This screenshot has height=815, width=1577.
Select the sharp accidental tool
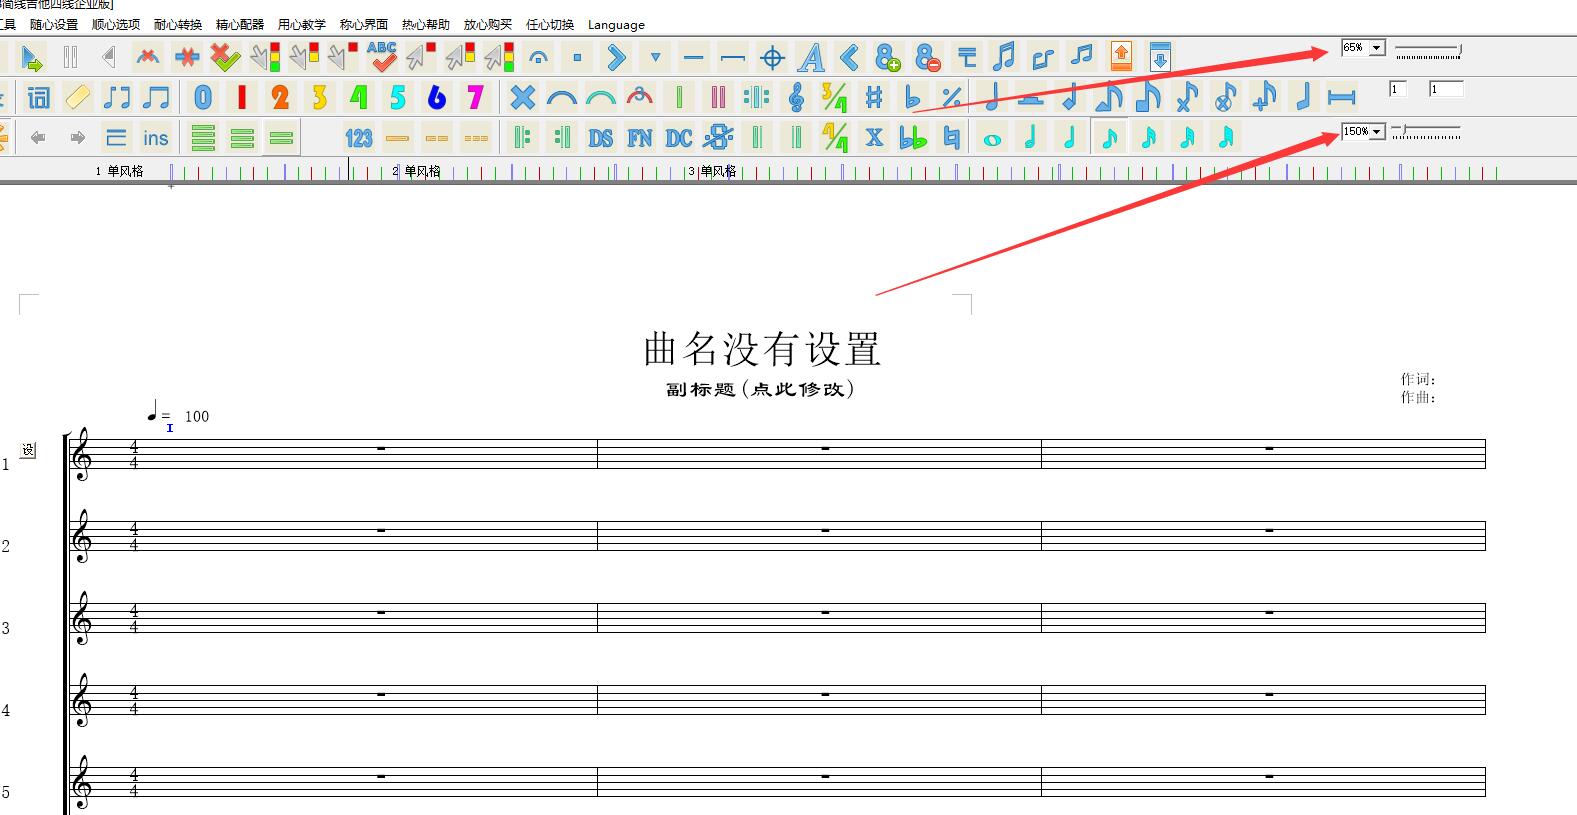coord(874,97)
